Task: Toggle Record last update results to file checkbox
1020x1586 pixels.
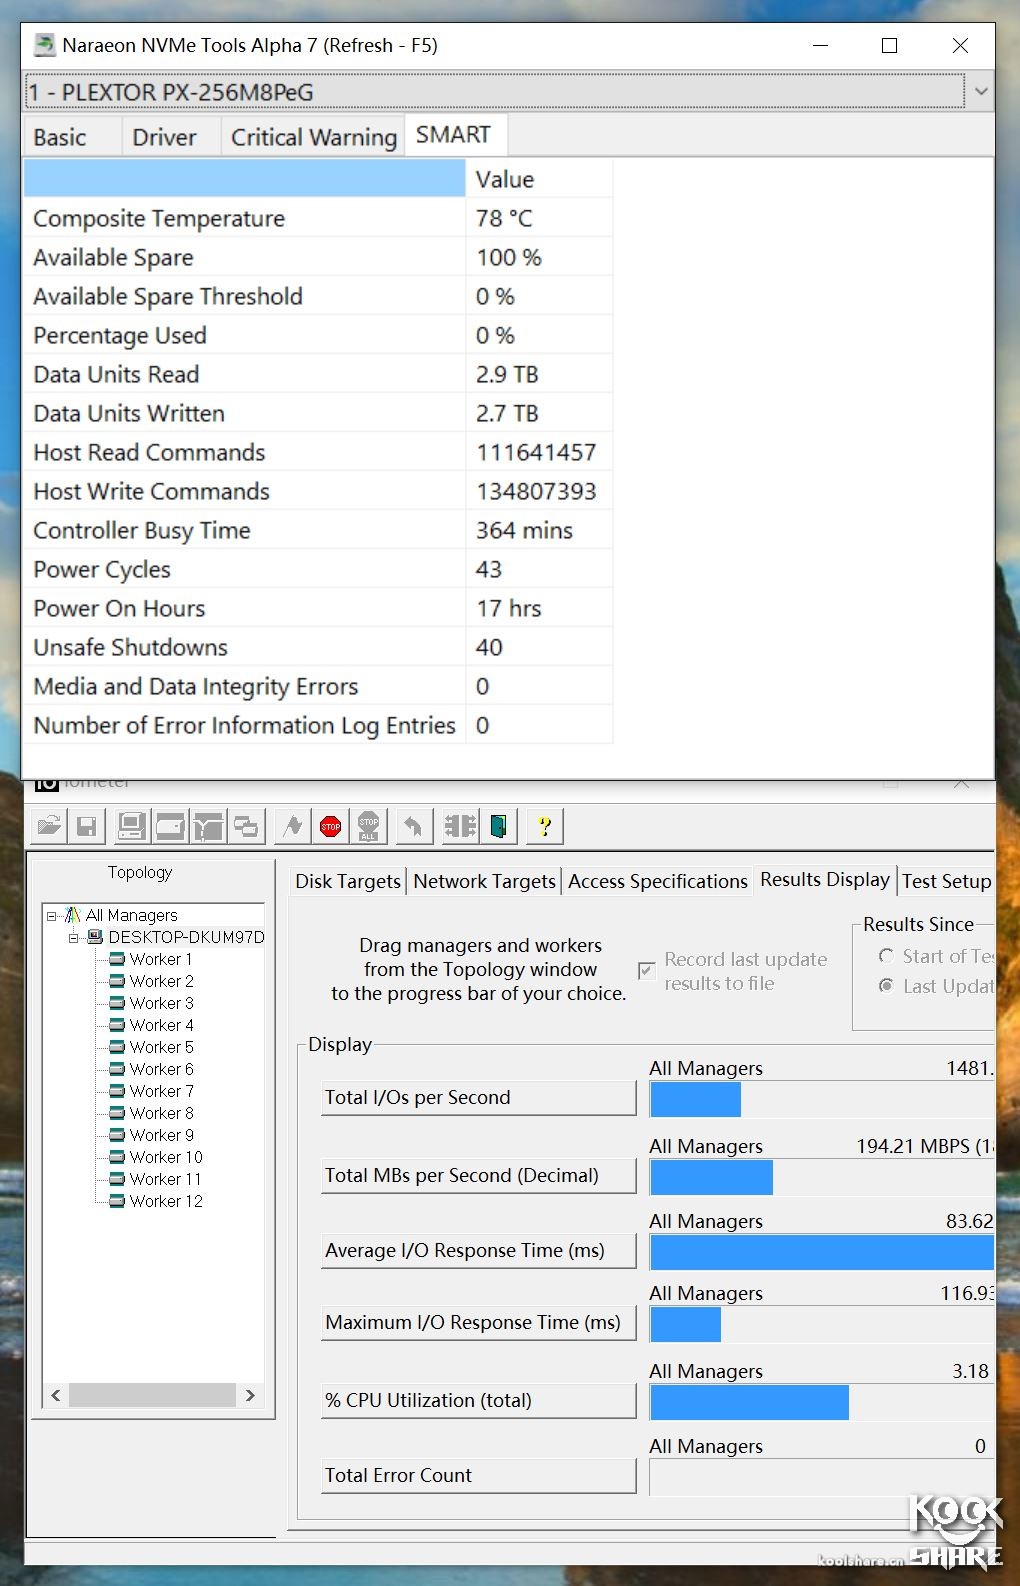Action: click(x=647, y=971)
